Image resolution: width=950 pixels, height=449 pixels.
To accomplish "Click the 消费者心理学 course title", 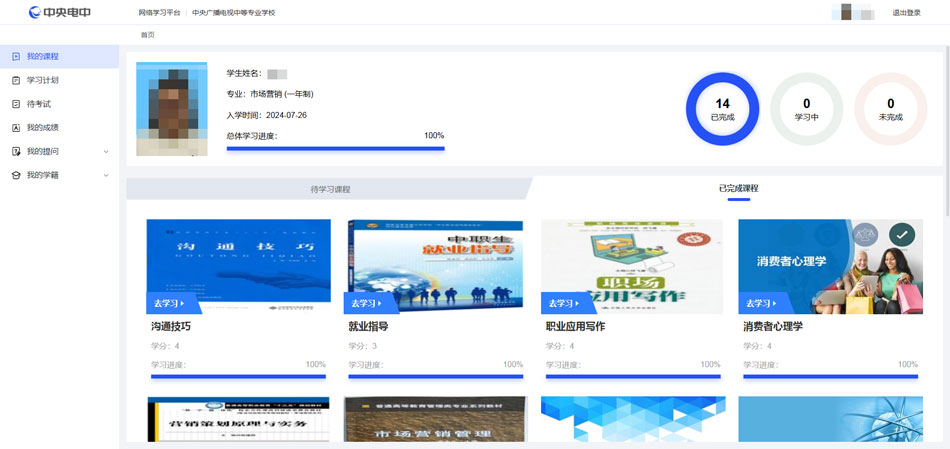I will pos(773,327).
